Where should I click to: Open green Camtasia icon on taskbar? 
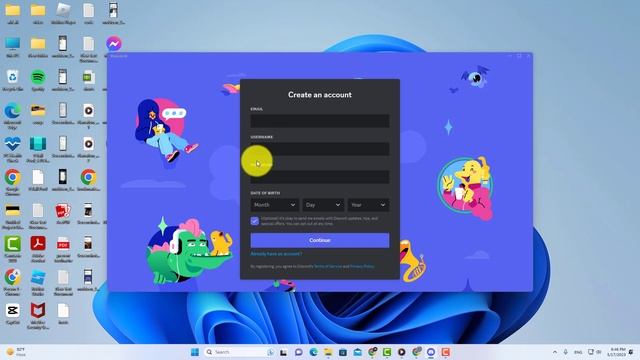click(387, 352)
